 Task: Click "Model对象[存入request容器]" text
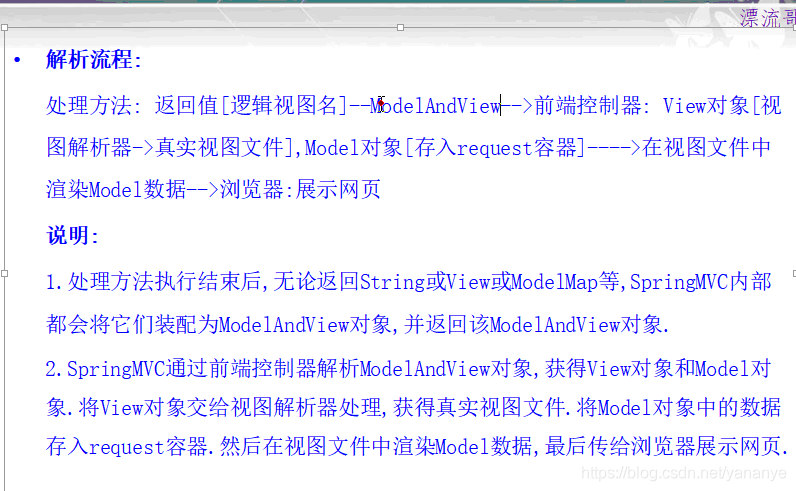point(445,148)
